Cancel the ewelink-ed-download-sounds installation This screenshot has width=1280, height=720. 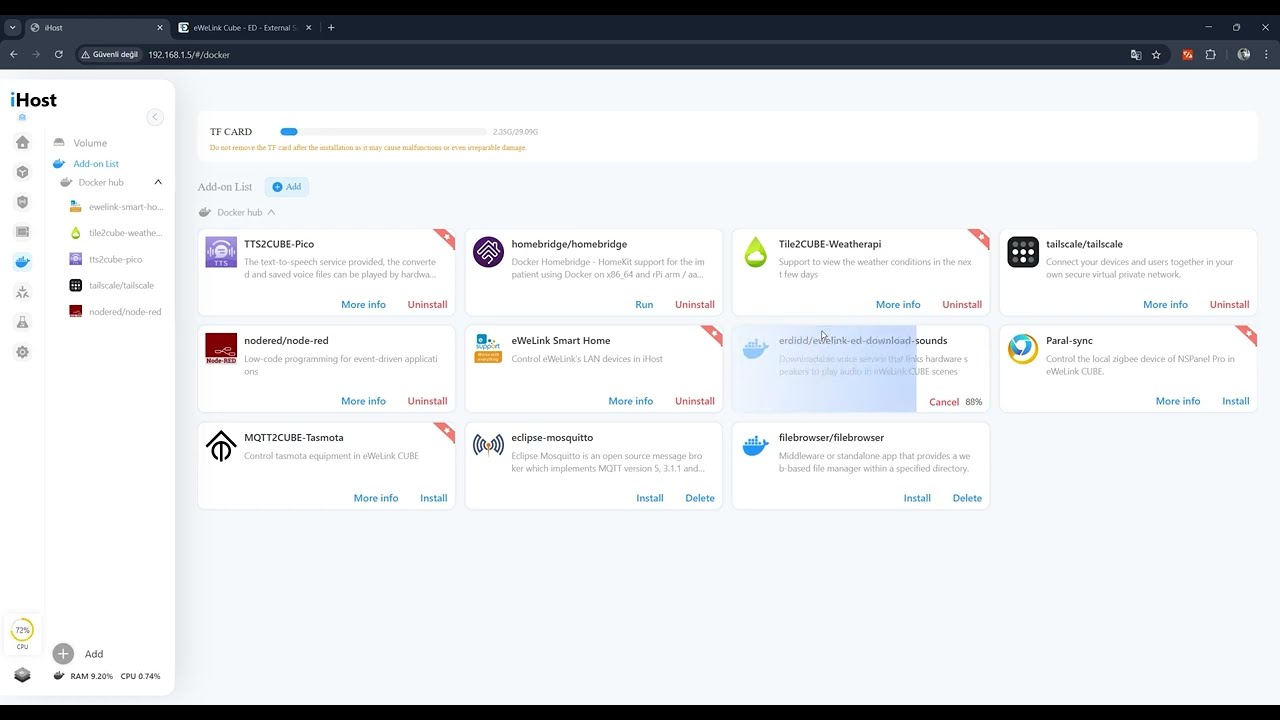tap(944, 402)
